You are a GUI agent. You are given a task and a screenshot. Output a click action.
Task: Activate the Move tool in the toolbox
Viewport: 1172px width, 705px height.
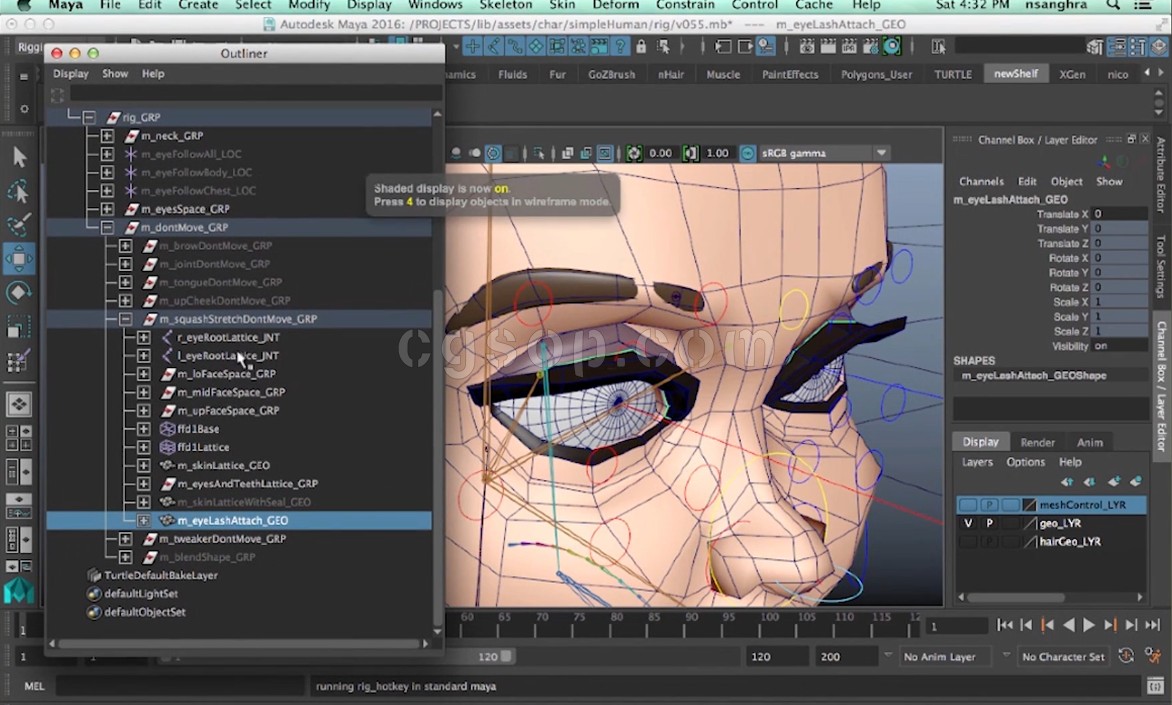click(19, 260)
